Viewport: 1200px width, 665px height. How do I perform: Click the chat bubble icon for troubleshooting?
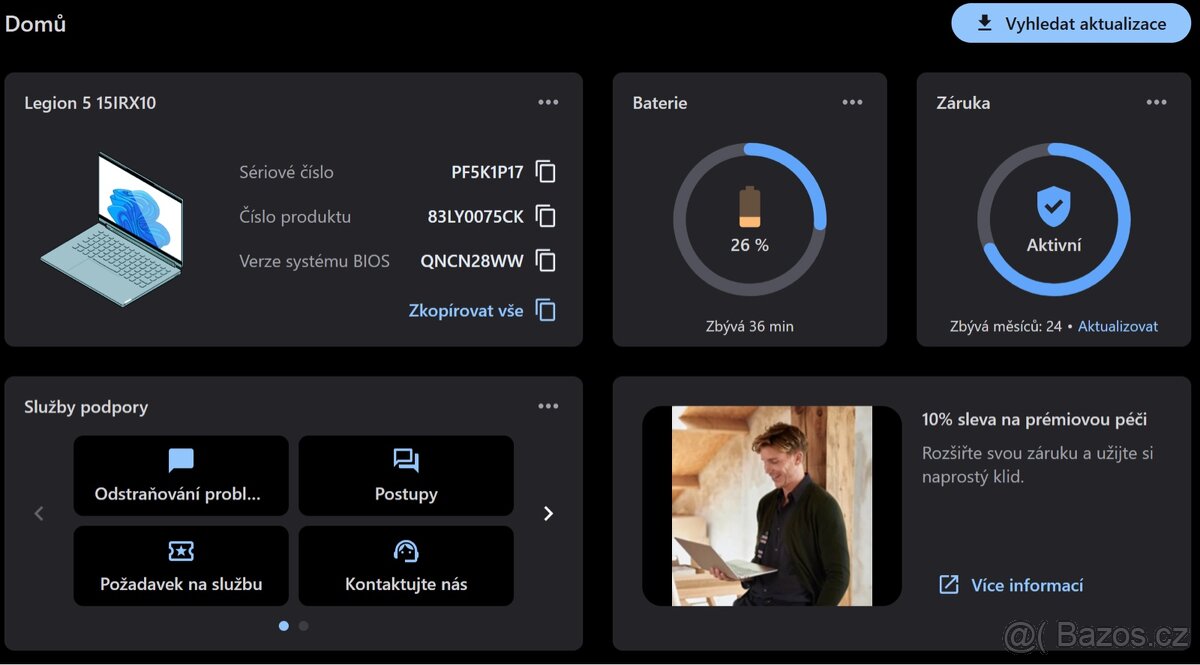coord(181,460)
